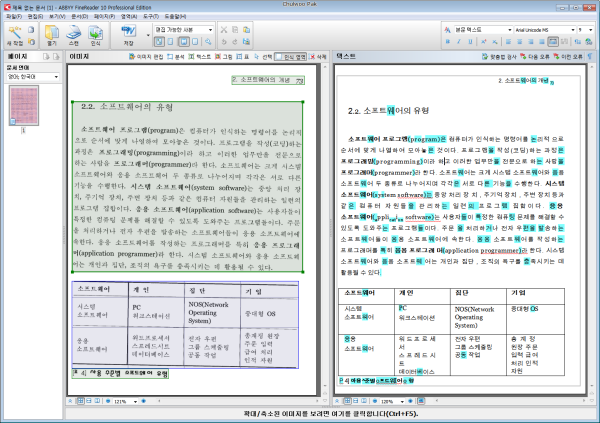The width and height of the screenshot is (600, 423).
Task: Click the 인식 (Read) recognition icon
Action: click(x=95, y=33)
